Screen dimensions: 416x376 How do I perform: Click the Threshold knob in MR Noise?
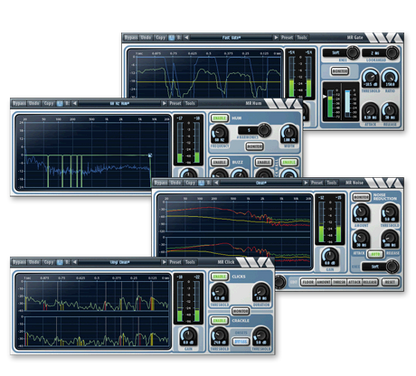click(389, 213)
